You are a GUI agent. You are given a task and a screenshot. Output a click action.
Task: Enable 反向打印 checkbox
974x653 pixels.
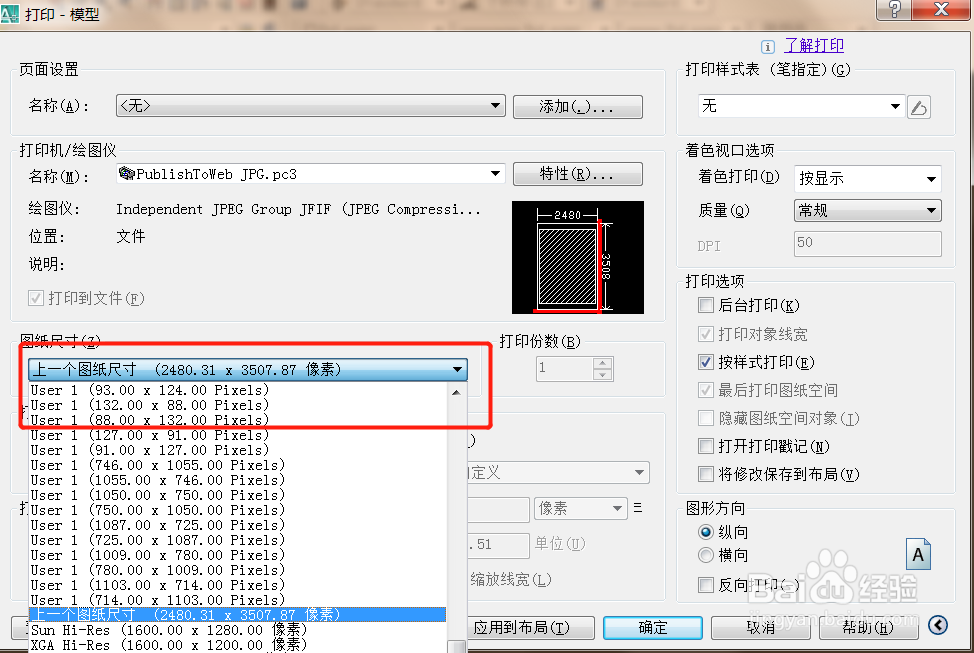706,585
